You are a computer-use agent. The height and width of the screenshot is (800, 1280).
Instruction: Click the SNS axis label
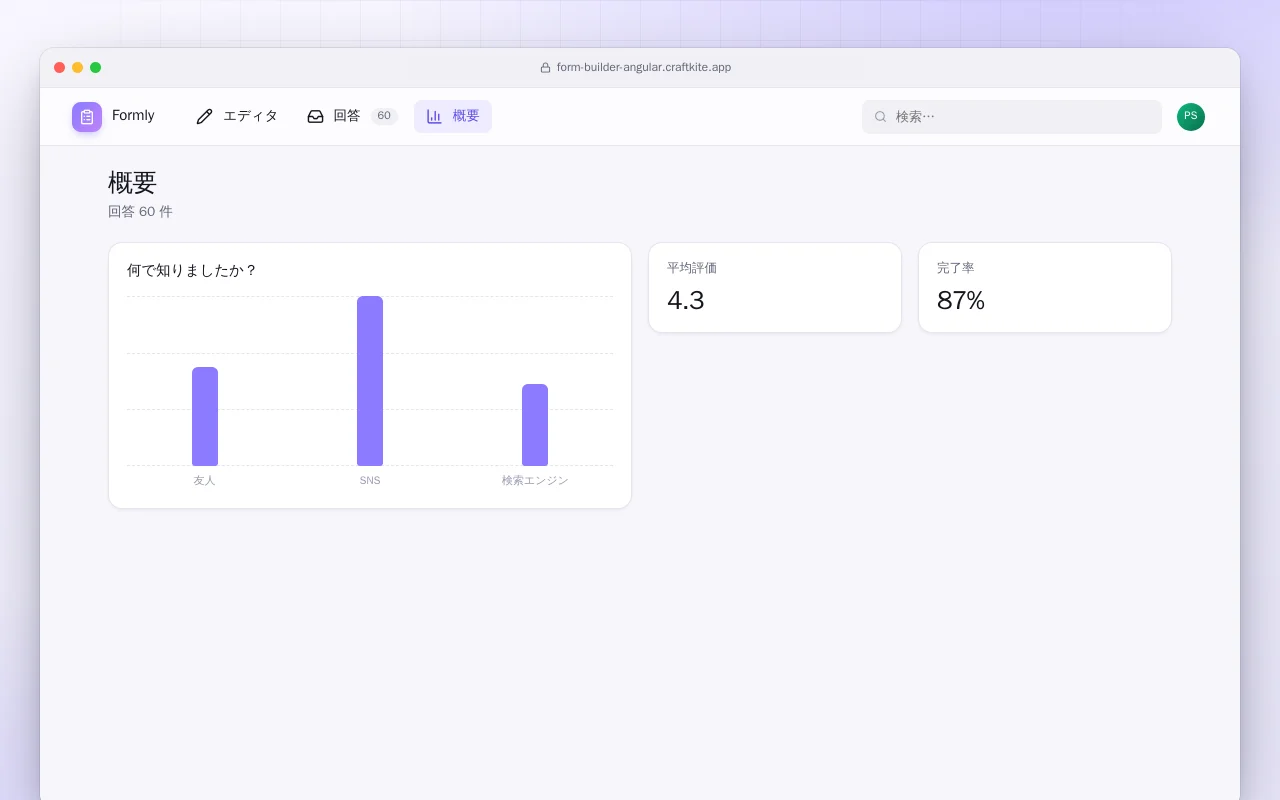pos(370,481)
